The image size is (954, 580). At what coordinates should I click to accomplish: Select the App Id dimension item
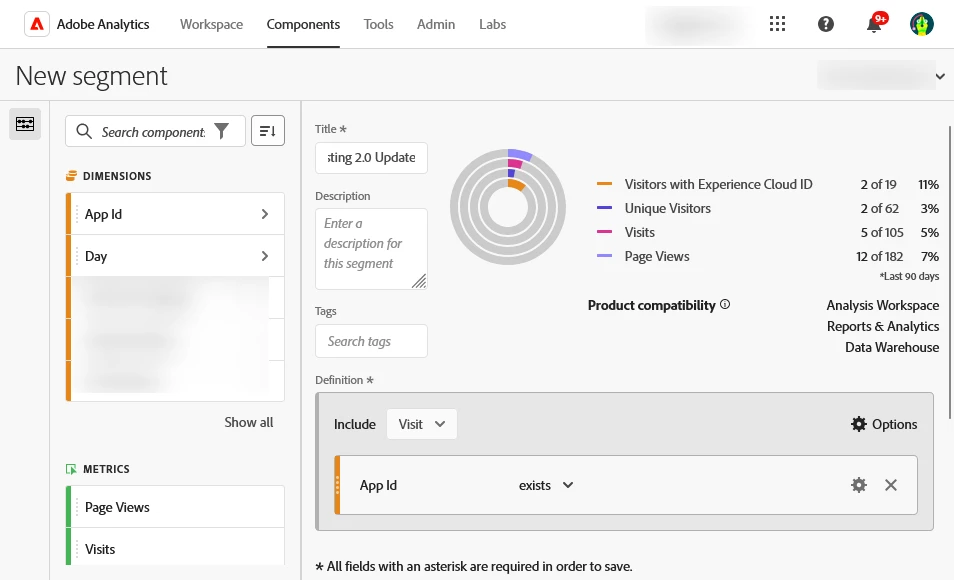(175, 214)
